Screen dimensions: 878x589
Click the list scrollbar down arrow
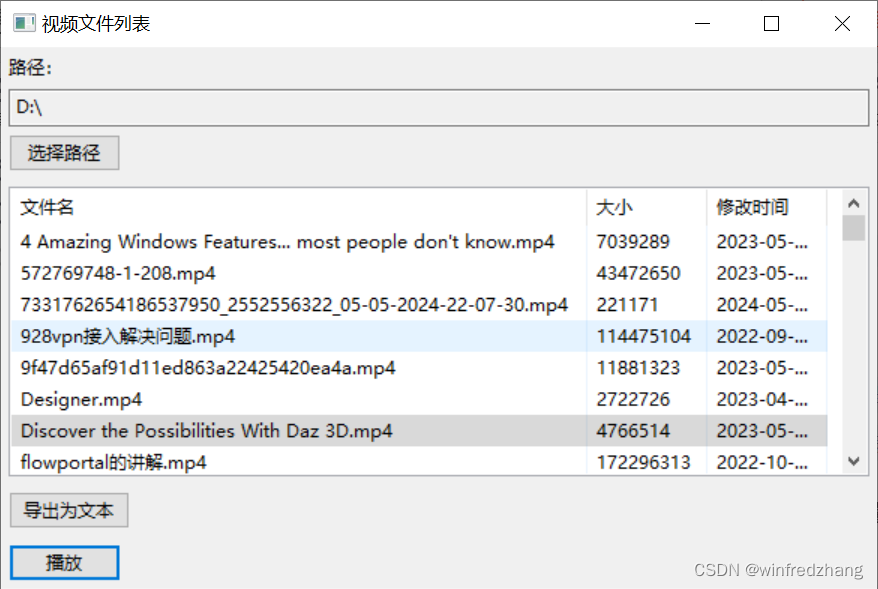coord(853,461)
